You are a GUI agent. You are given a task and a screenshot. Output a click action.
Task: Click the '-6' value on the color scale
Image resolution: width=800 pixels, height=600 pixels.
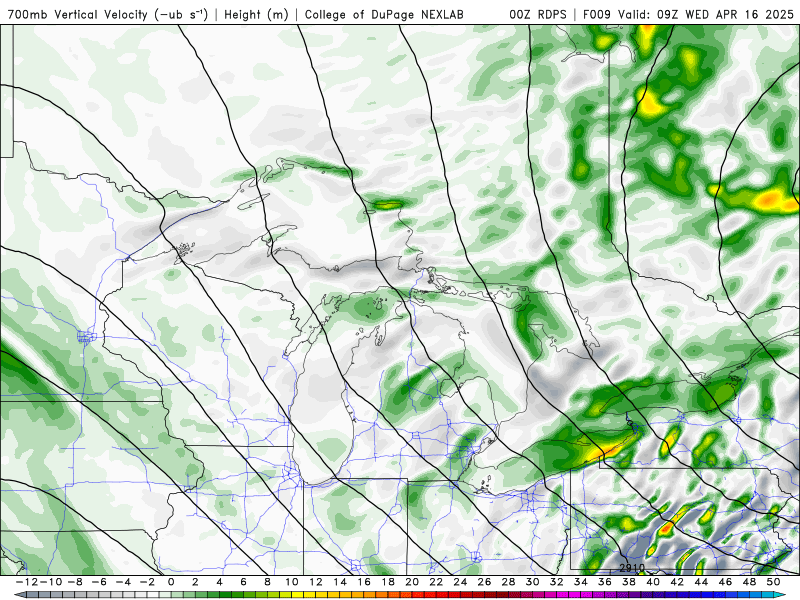tap(99, 582)
